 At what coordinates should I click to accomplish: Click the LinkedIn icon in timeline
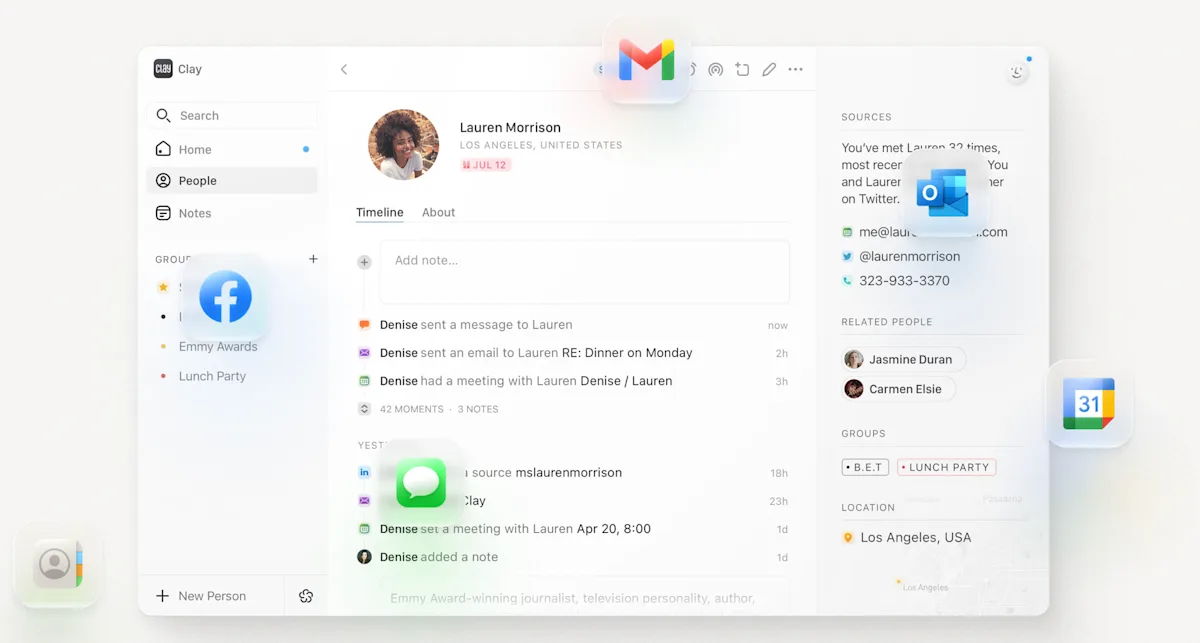(x=364, y=472)
